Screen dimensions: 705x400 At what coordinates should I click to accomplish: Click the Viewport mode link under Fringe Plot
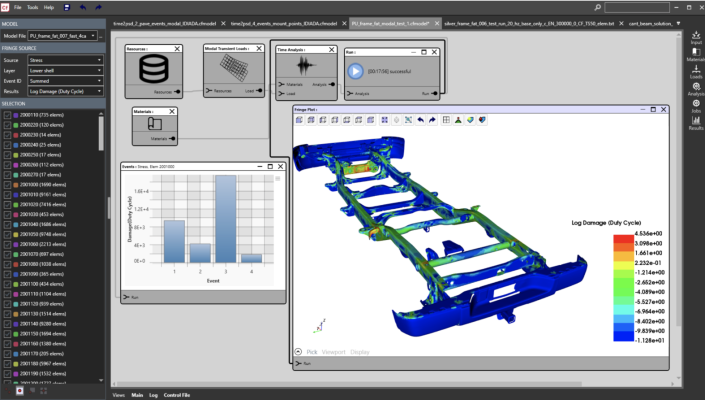(x=336, y=352)
